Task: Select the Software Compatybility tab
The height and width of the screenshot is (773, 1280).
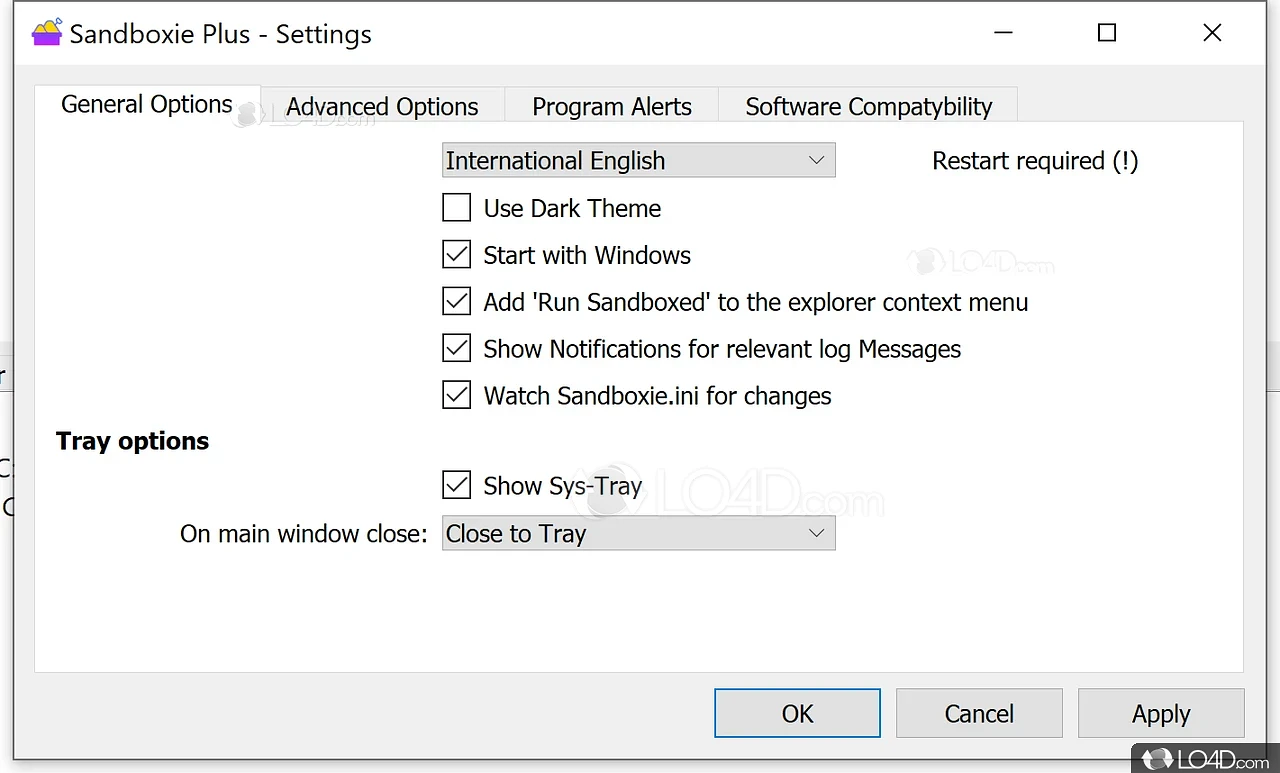Action: click(868, 106)
